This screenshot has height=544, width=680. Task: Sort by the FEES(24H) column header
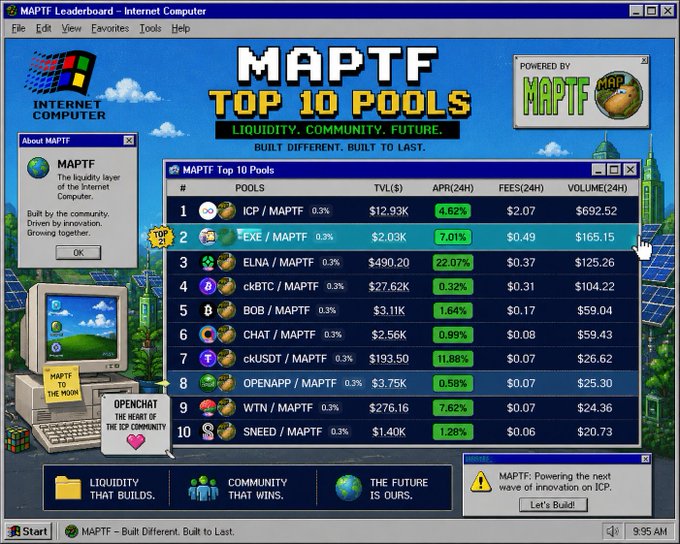tap(521, 188)
